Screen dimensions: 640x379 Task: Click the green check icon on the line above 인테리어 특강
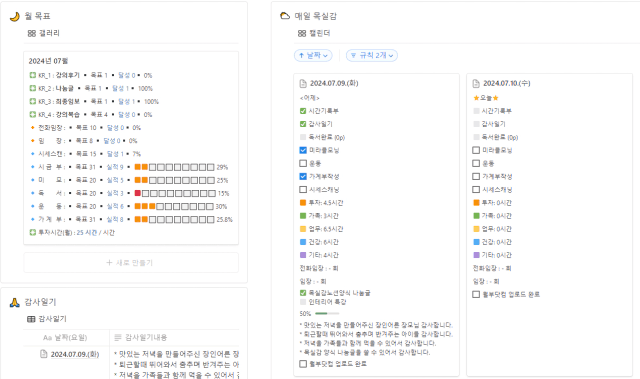tap(303, 293)
